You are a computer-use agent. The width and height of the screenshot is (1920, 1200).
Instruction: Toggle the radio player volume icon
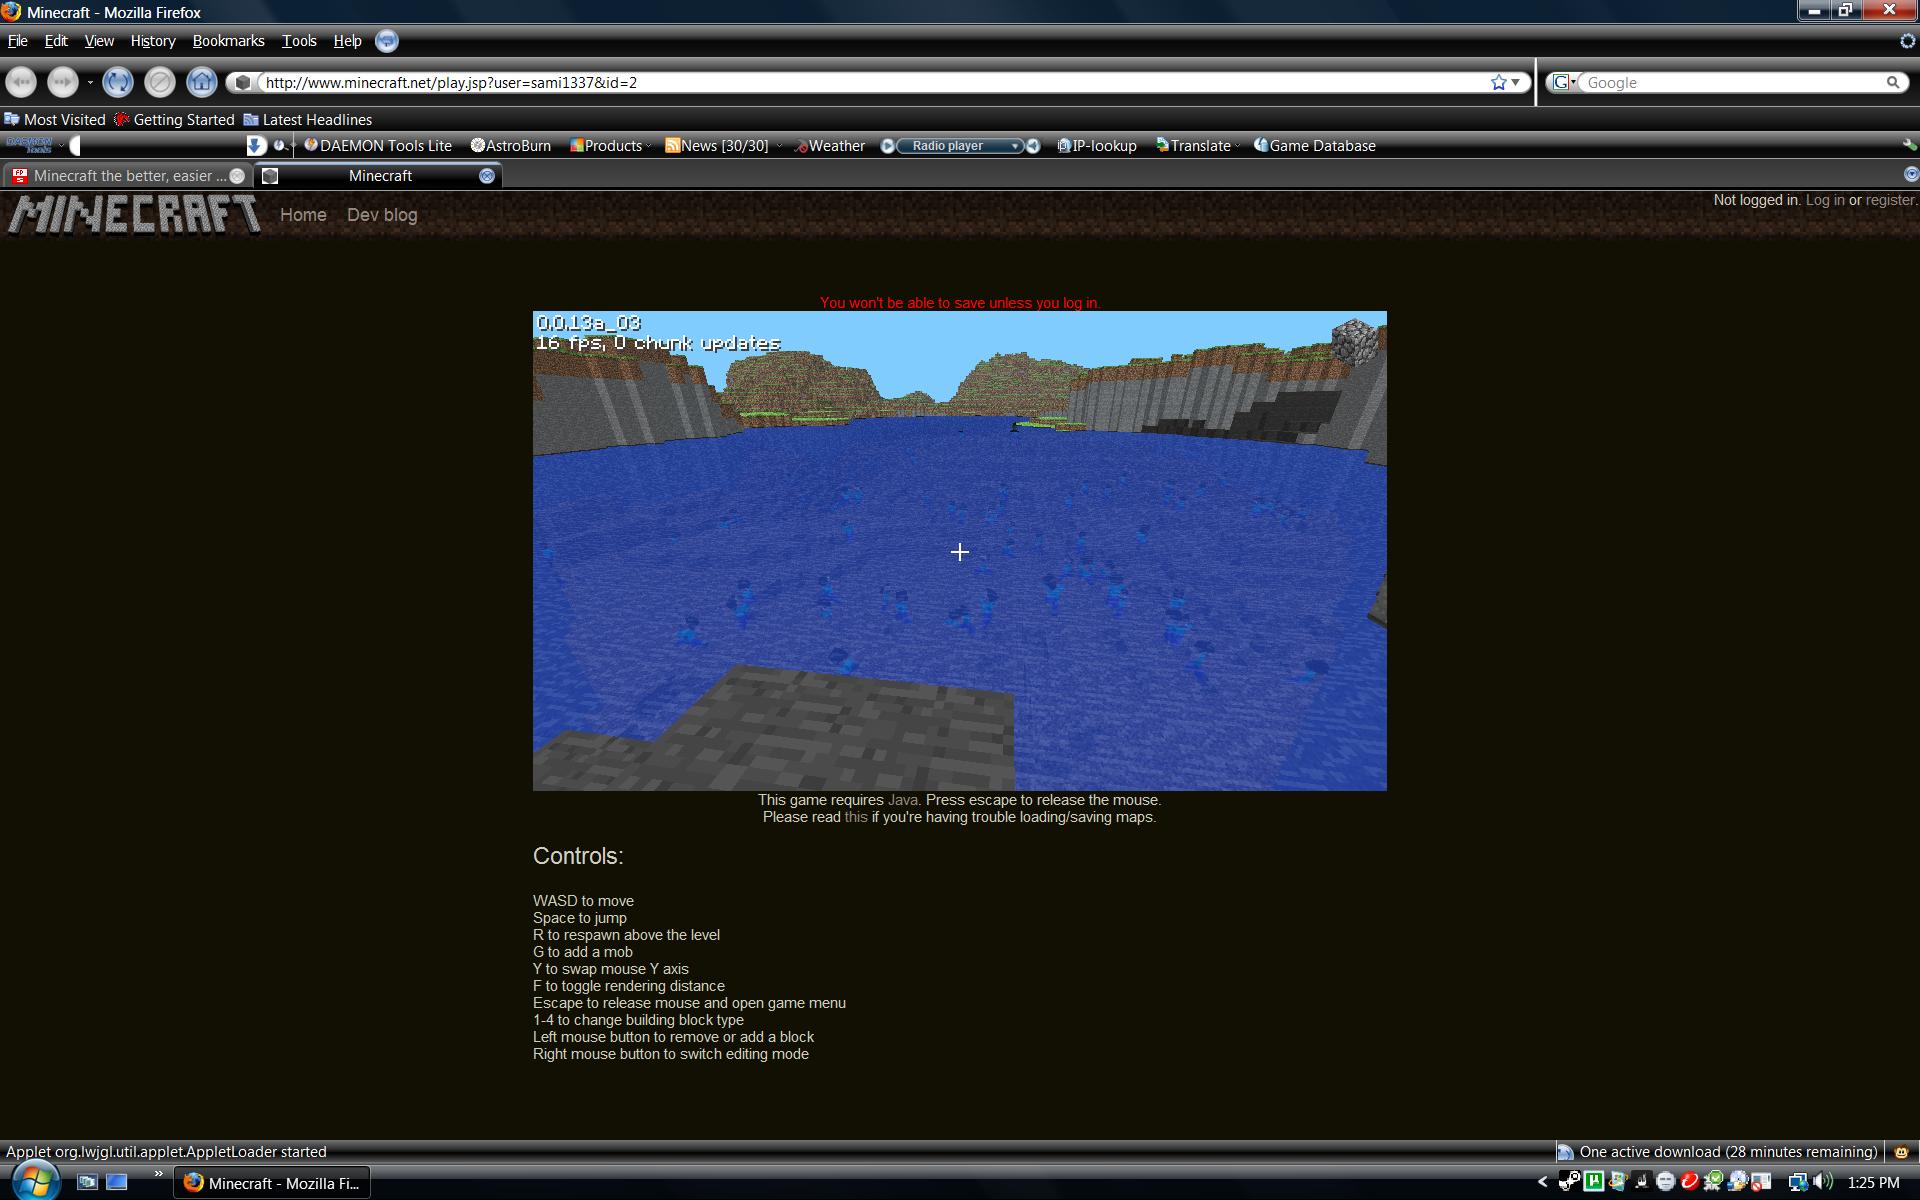click(1034, 146)
